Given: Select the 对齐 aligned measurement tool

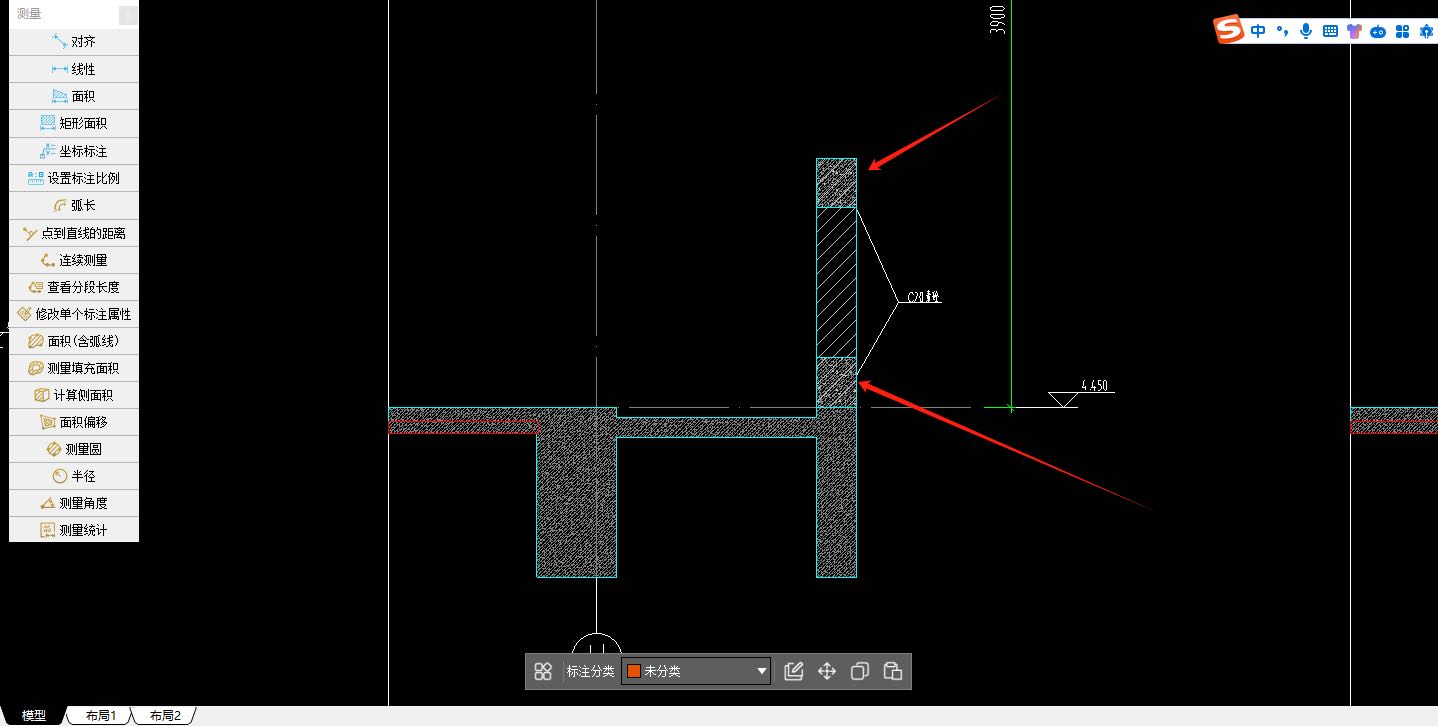Looking at the screenshot, I should tap(74, 42).
